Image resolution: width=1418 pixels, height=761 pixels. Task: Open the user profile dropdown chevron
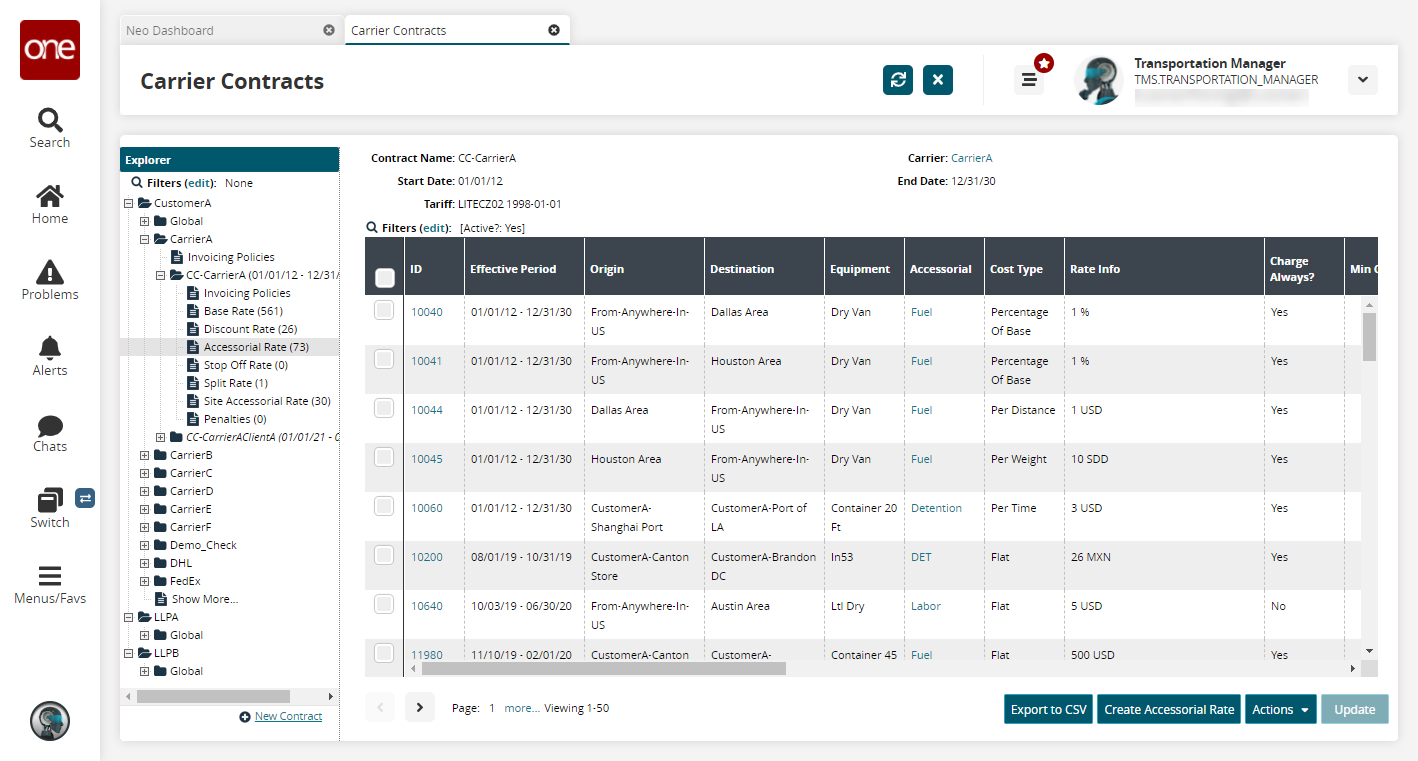(1362, 80)
